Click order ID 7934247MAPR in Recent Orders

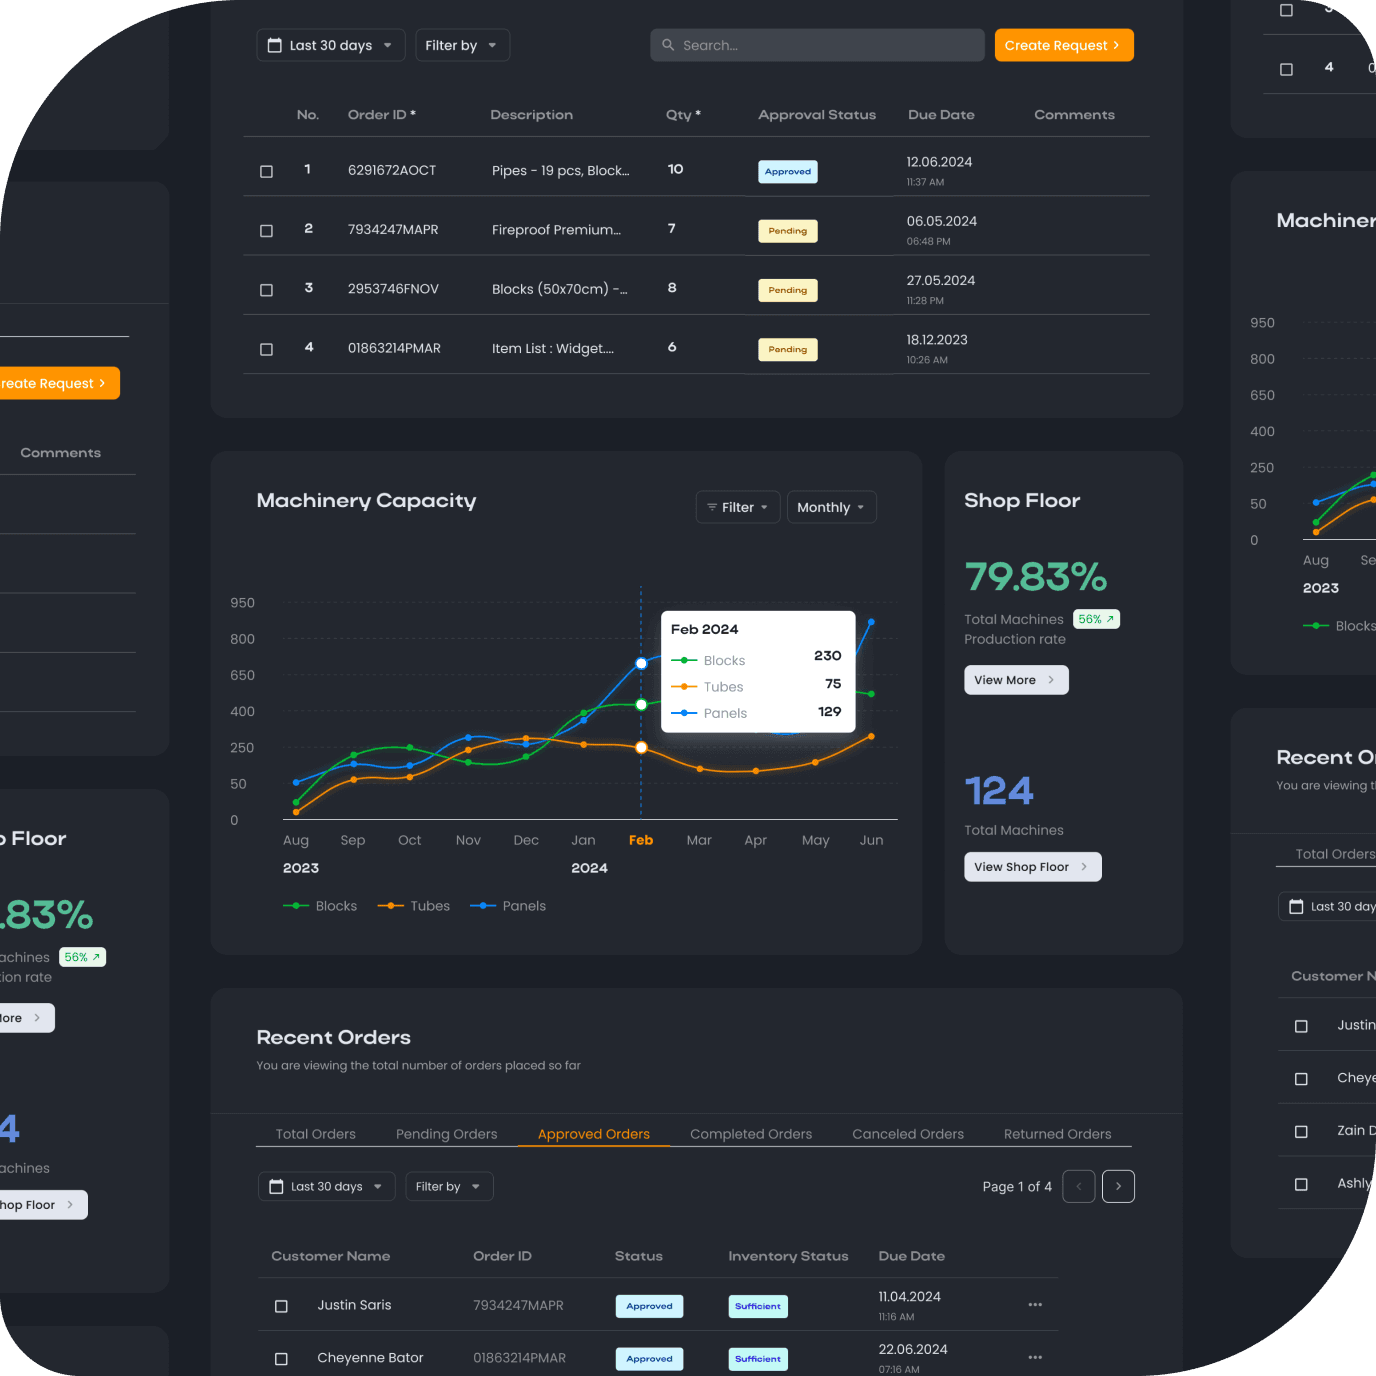[518, 1305]
